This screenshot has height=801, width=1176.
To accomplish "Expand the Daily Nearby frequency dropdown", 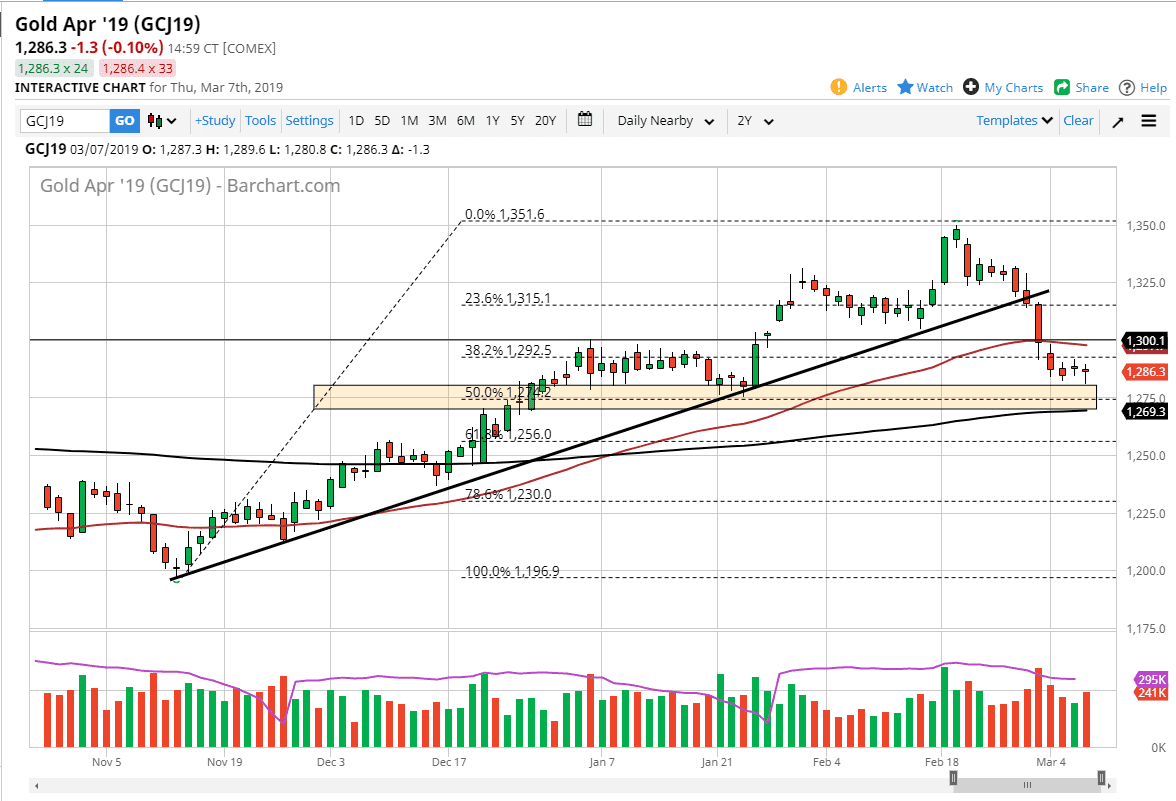I will point(665,121).
